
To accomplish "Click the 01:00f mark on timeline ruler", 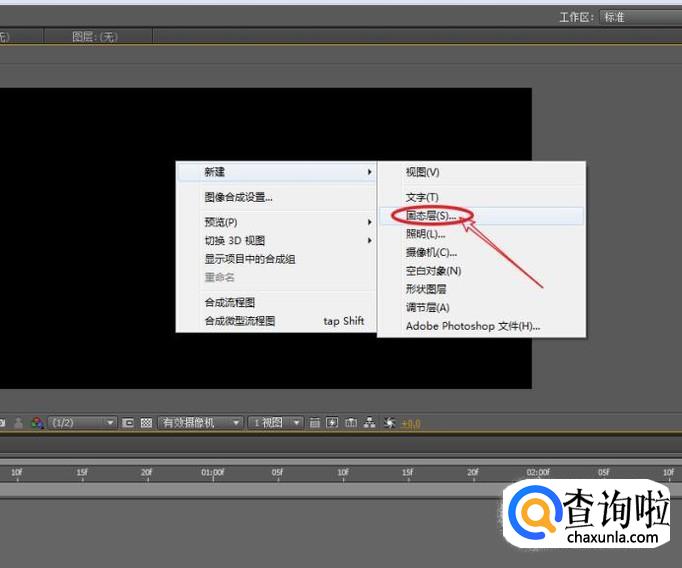I will tap(212, 472).
